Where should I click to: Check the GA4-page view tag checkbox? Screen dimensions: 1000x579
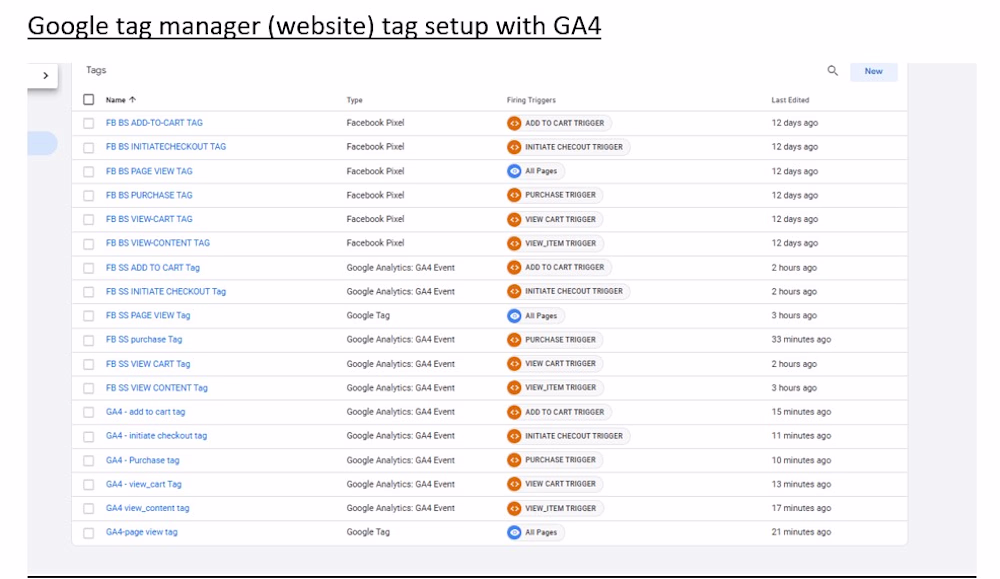coord(89,532)
